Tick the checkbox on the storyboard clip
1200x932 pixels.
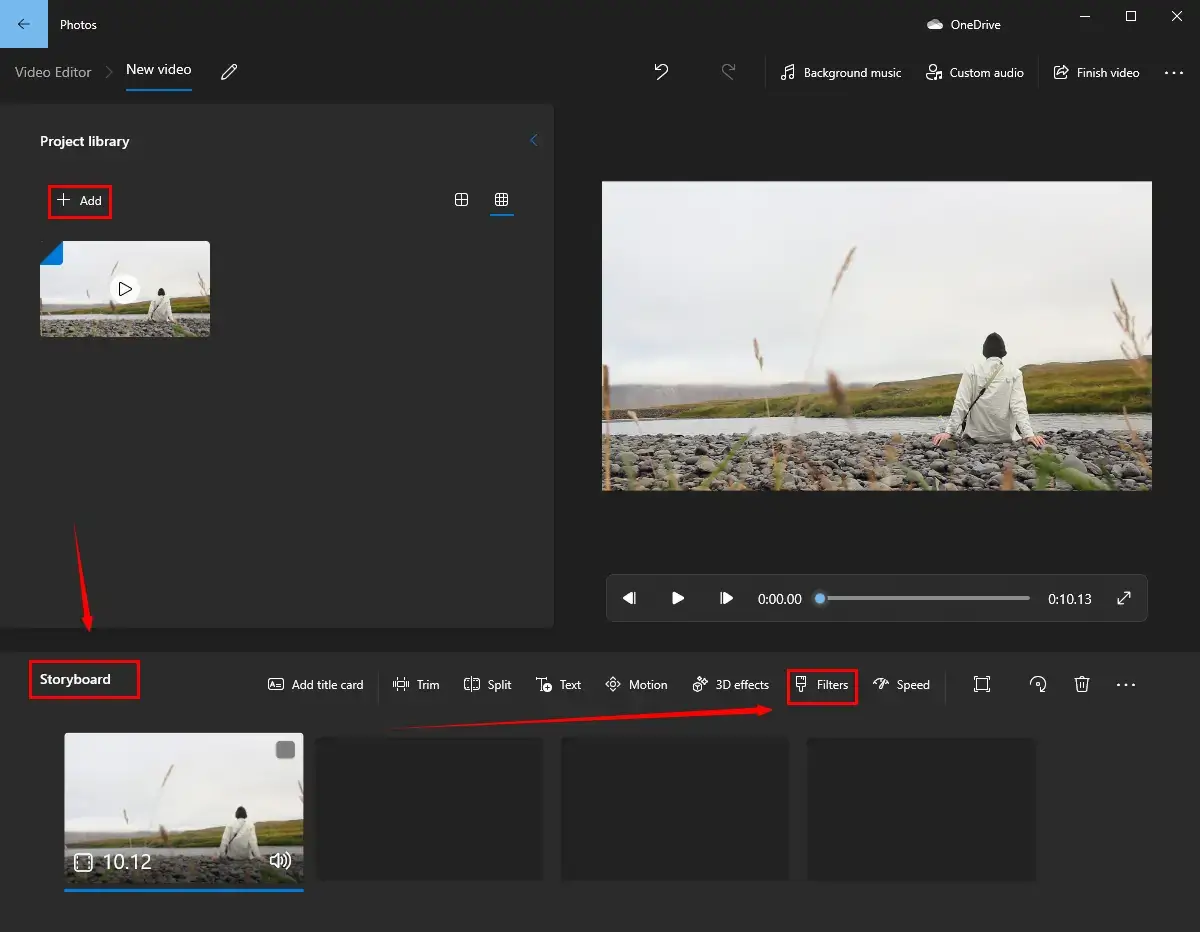[x=286, y=750]
